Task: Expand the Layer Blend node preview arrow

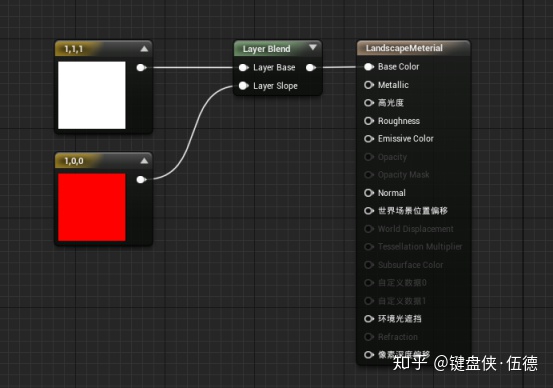Action: pos(312,47)
